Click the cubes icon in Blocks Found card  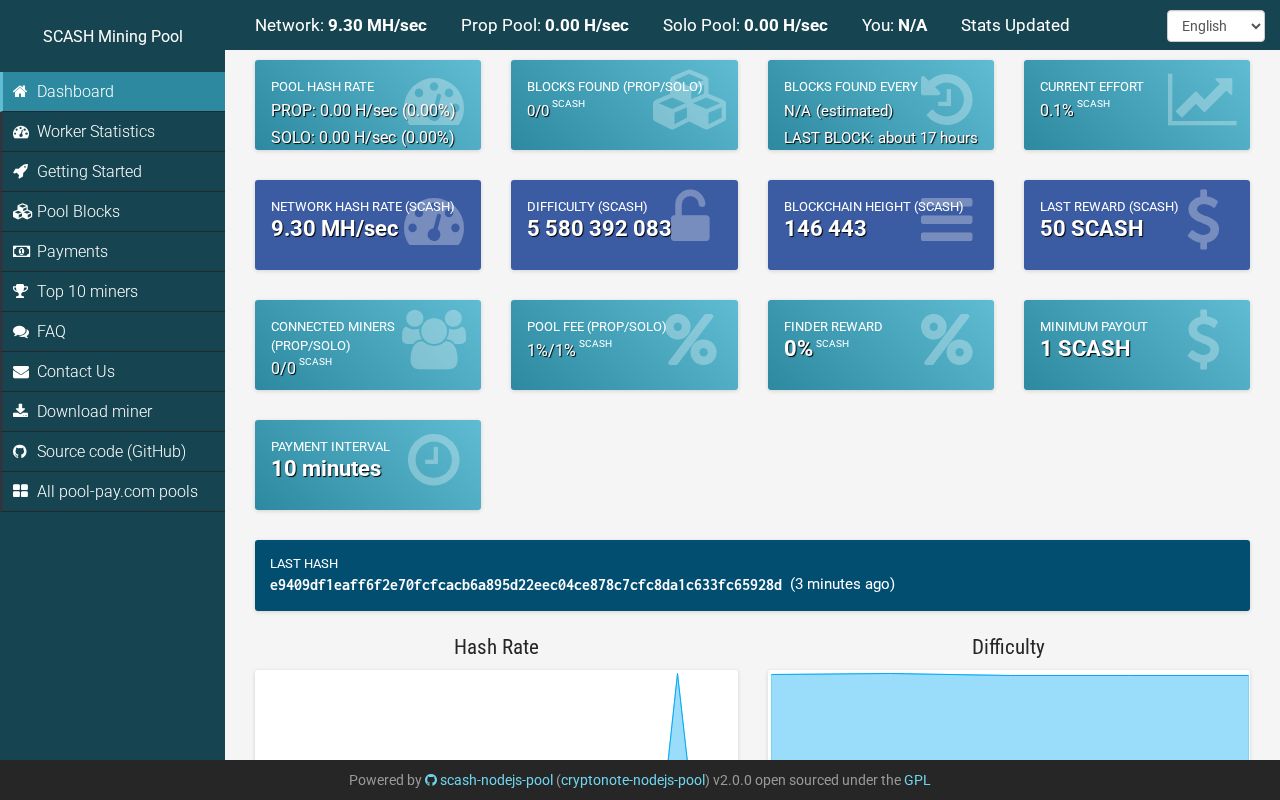tap(689, 100)
